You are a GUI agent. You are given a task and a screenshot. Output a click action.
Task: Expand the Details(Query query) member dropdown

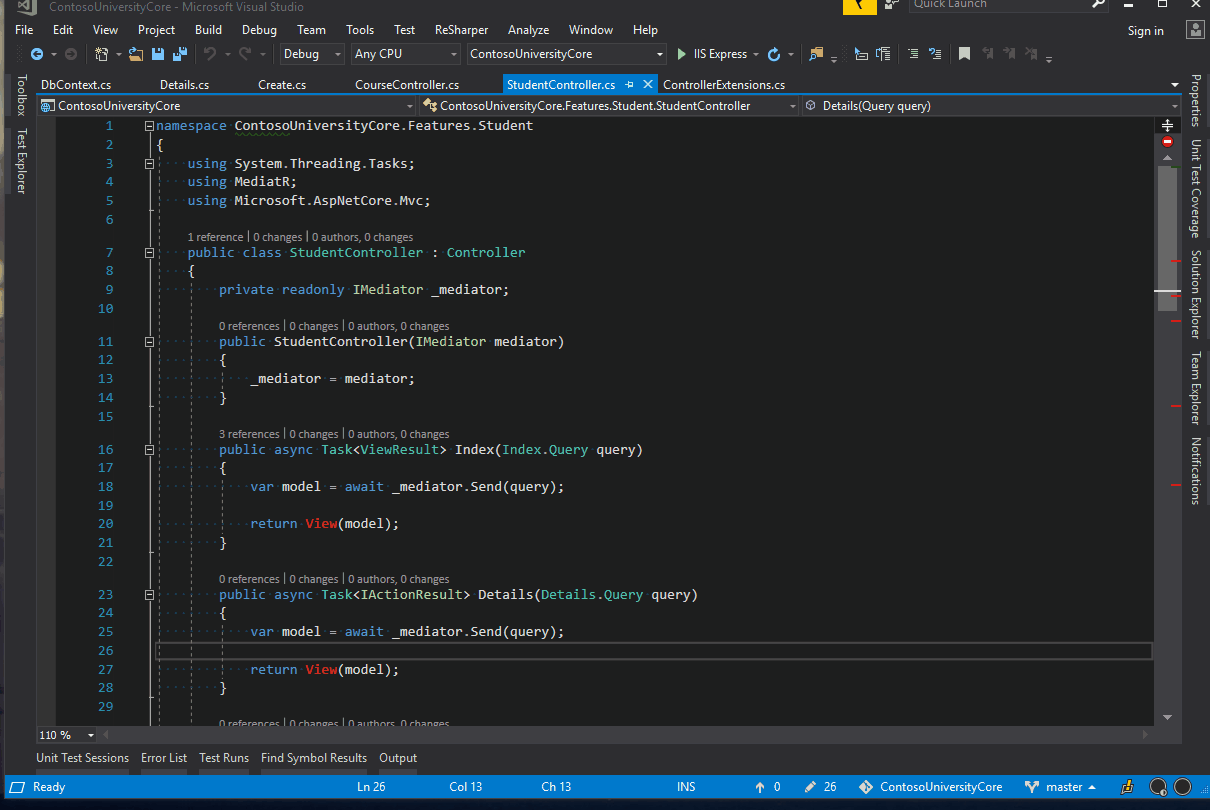coord(1174,106)
